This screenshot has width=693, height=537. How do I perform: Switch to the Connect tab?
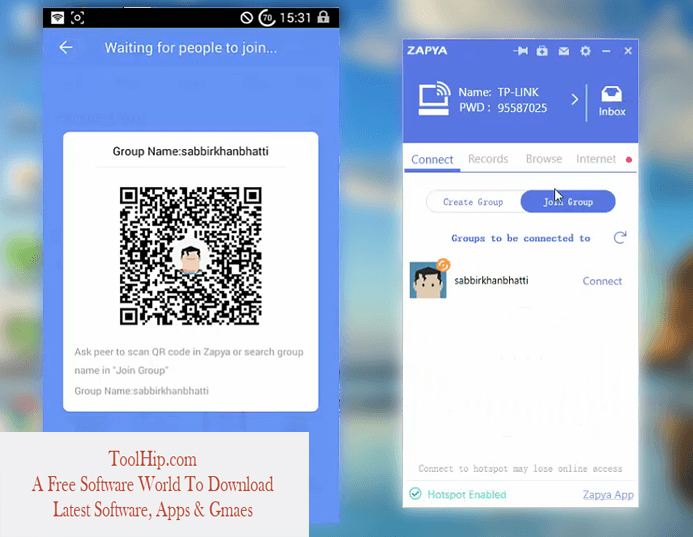click(x=432, y=159)
